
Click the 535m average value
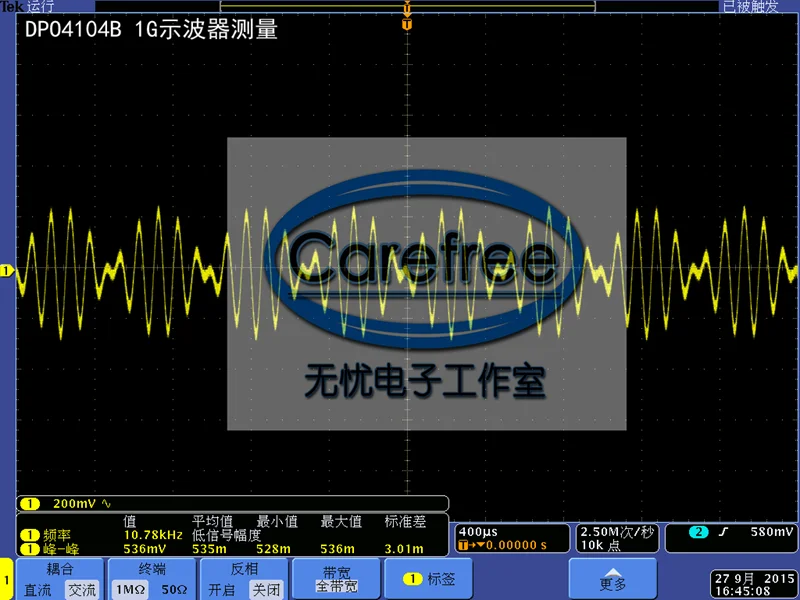click(x=209, y=549)
